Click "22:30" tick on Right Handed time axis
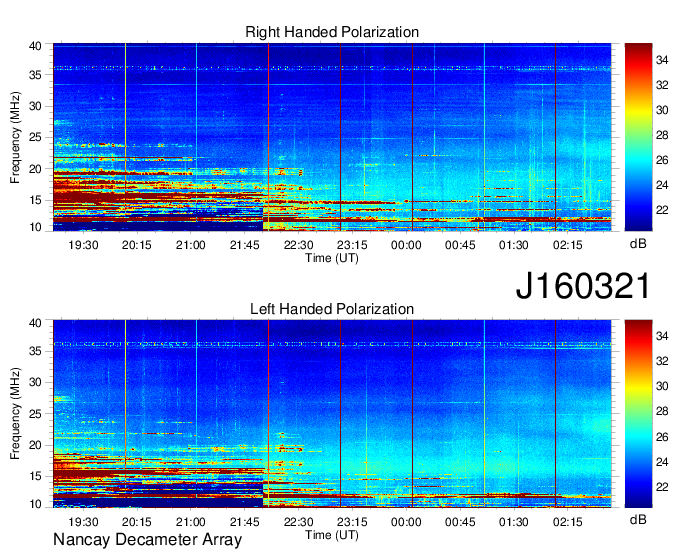This screenshot has width=680, height=552. coord(298,245)
